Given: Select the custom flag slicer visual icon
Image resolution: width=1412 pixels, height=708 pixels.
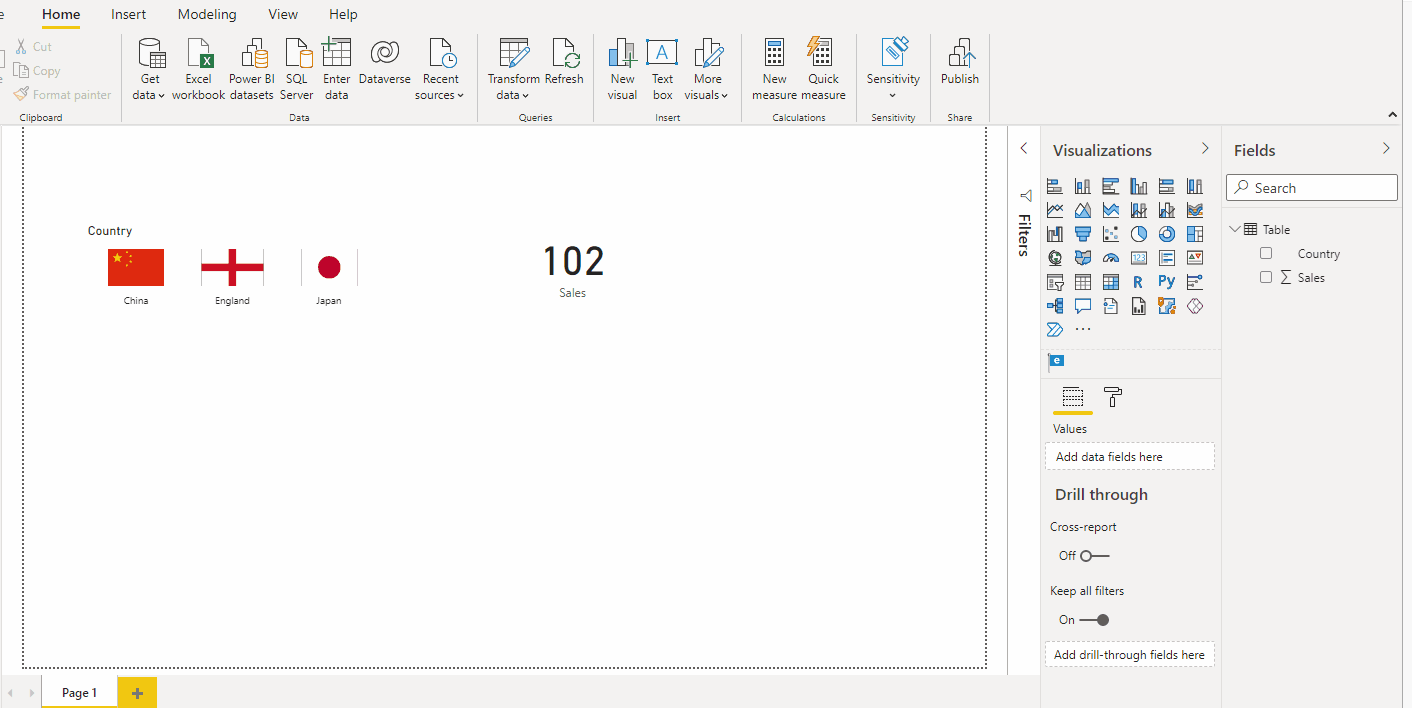Looking at the screenshot, I should pyautogui.click(x=1056, y=361).
